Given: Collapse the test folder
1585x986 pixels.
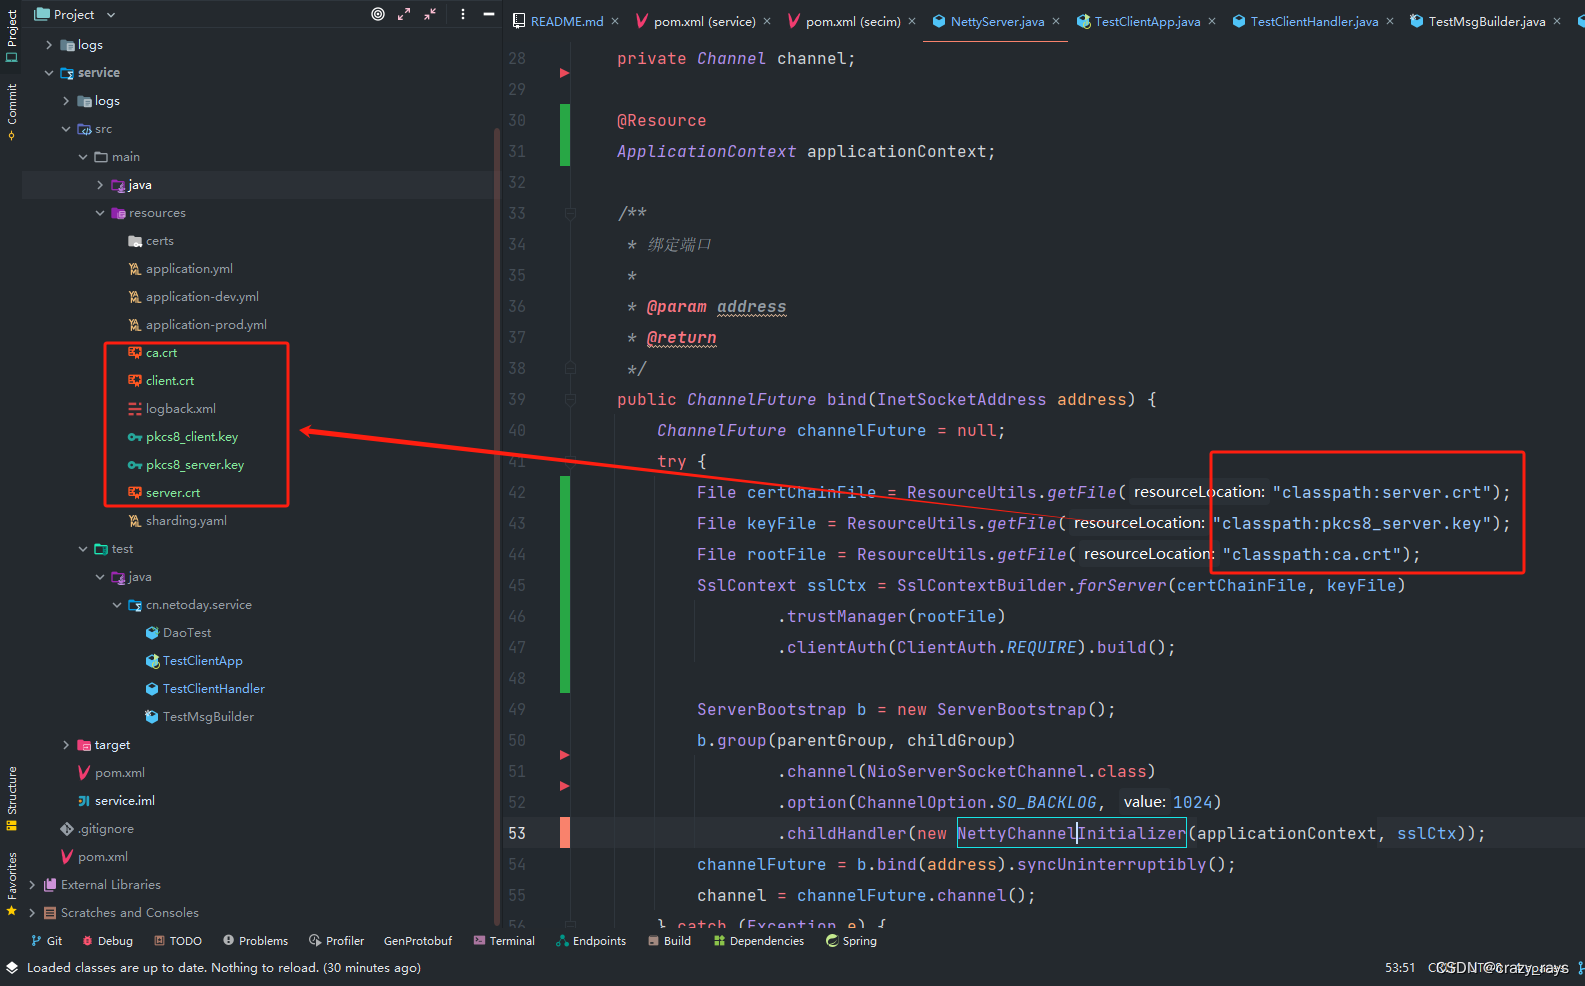Looking at the screenshot, I should click(83, 549).
